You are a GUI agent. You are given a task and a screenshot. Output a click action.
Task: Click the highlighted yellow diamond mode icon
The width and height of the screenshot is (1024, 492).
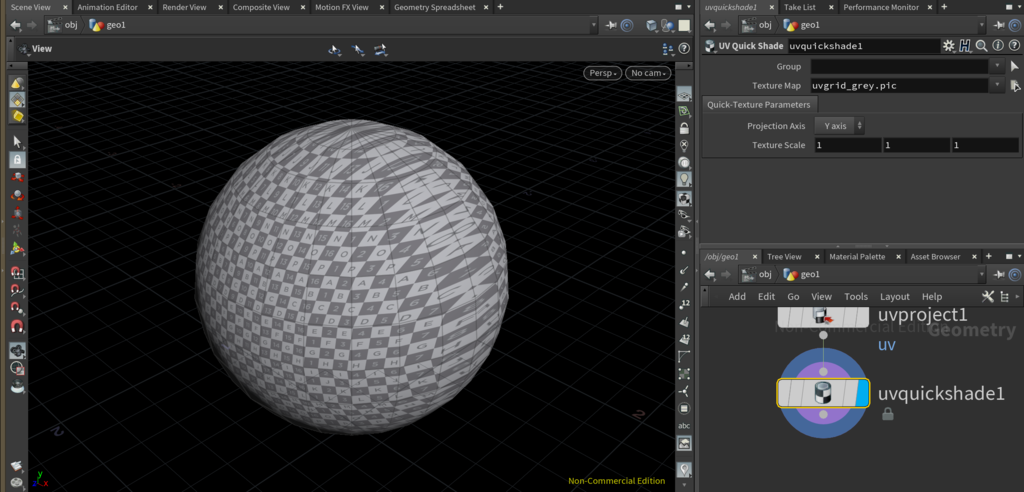click(17, 99)
